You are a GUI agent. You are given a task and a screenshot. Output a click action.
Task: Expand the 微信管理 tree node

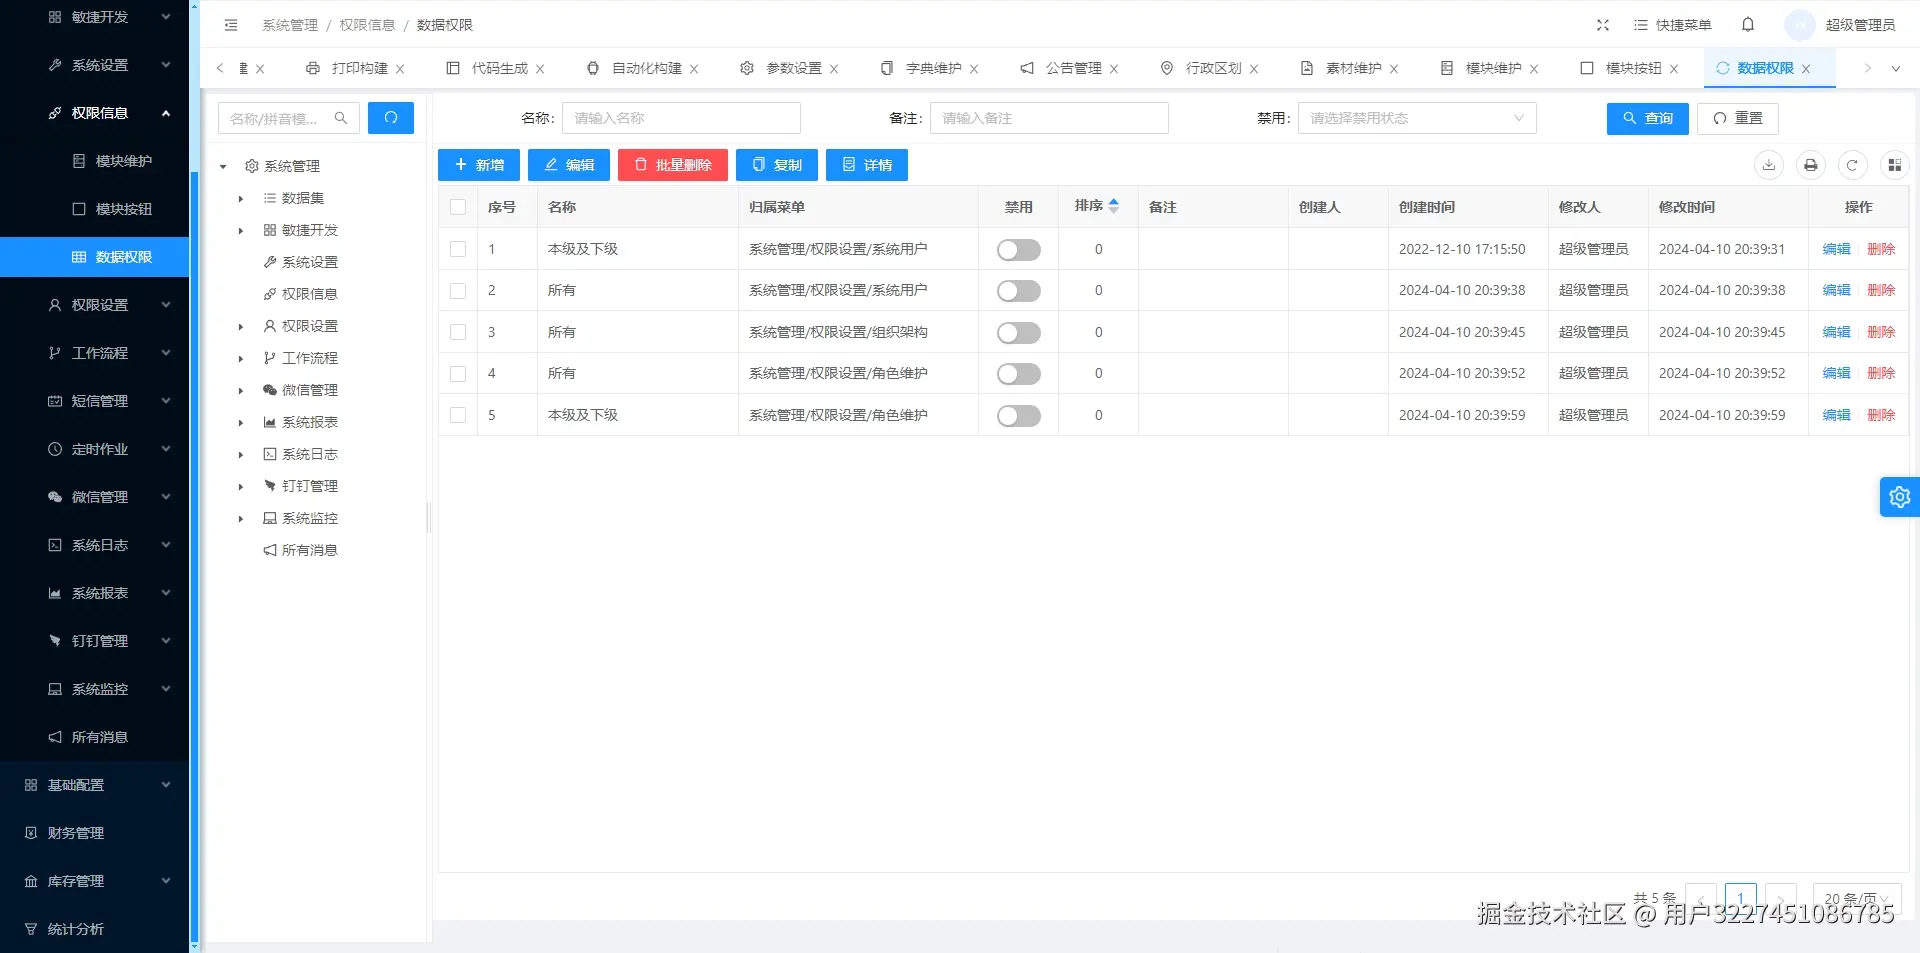(x=241, y=391)
